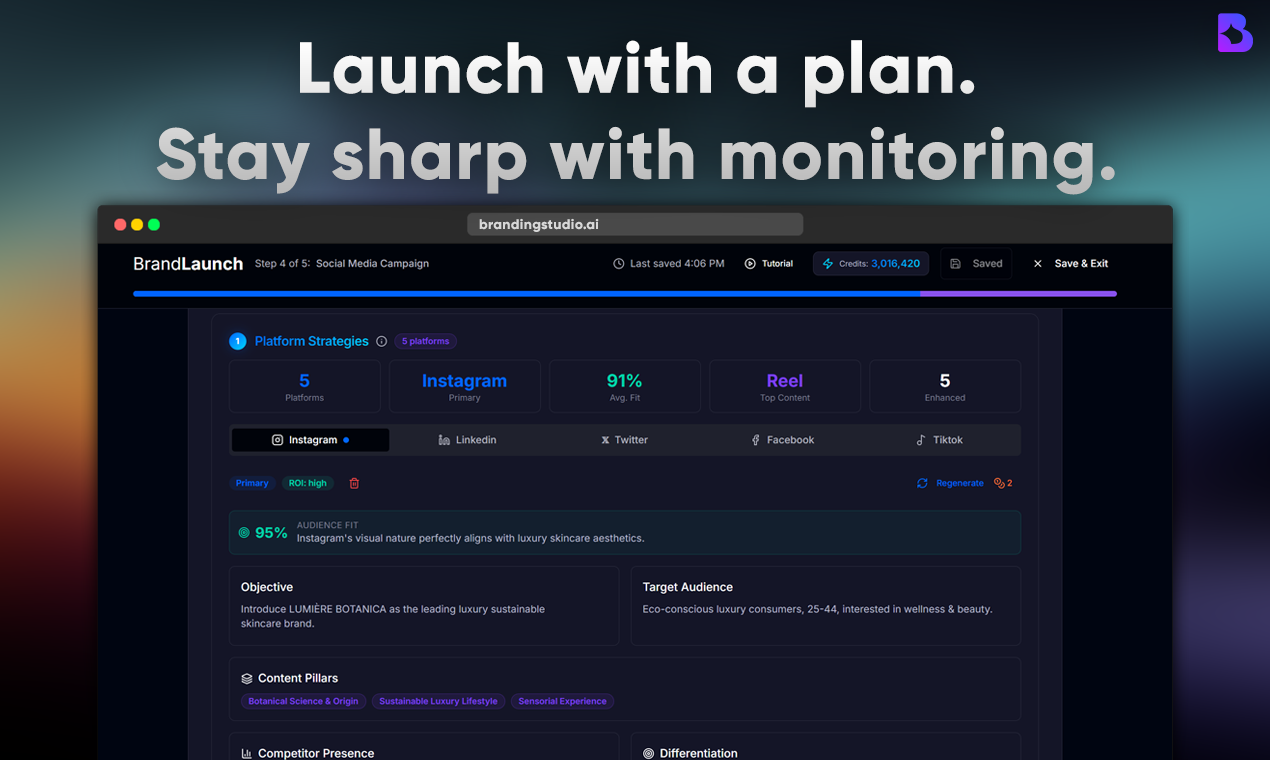This screenshot has width=1270, height=760.
Task: Click the Sensorial Experience pillar tag
Action: [562, 701]
